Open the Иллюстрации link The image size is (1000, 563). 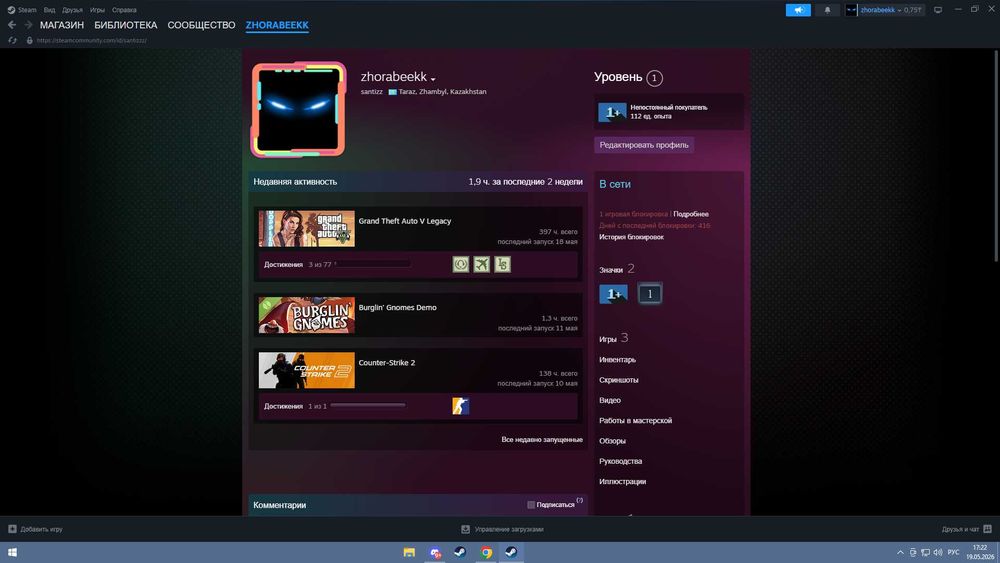[622, 482]
